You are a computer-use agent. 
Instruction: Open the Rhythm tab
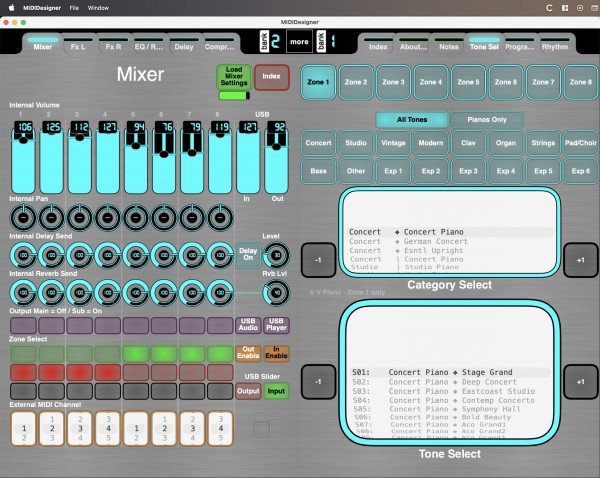[555, 44]
